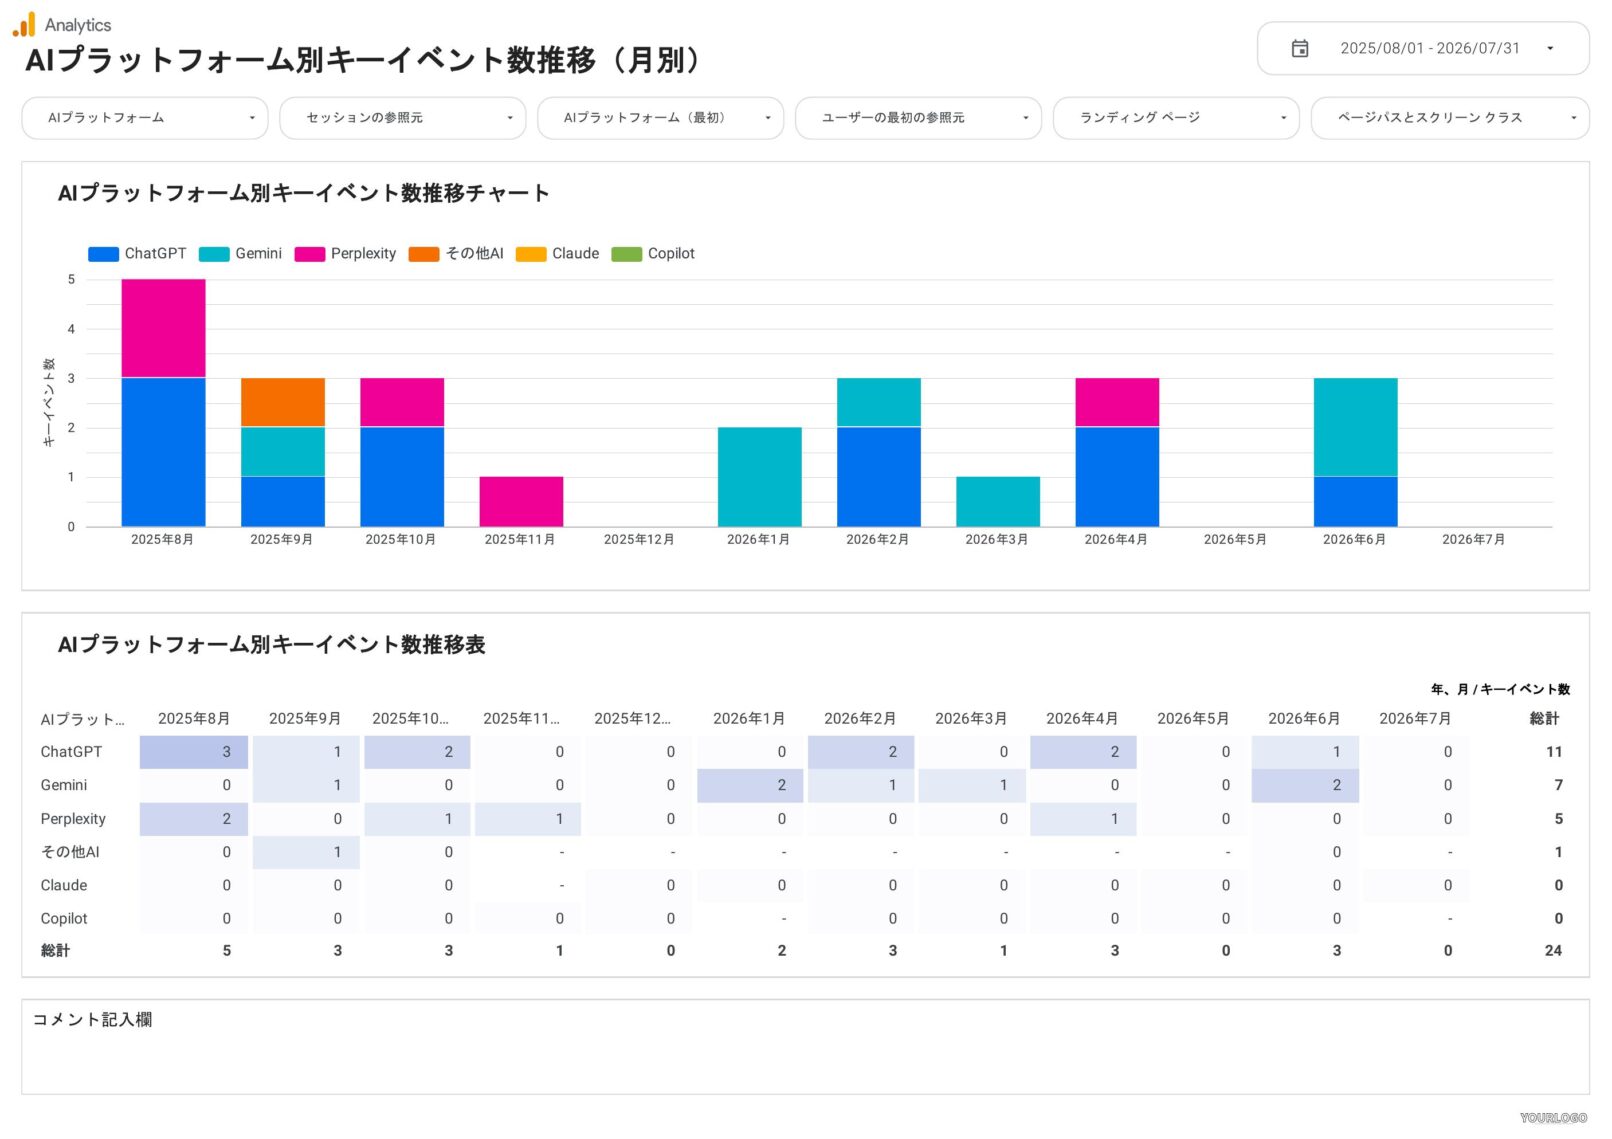Open the date range dropdown arrow

(x=1549, y=48)
